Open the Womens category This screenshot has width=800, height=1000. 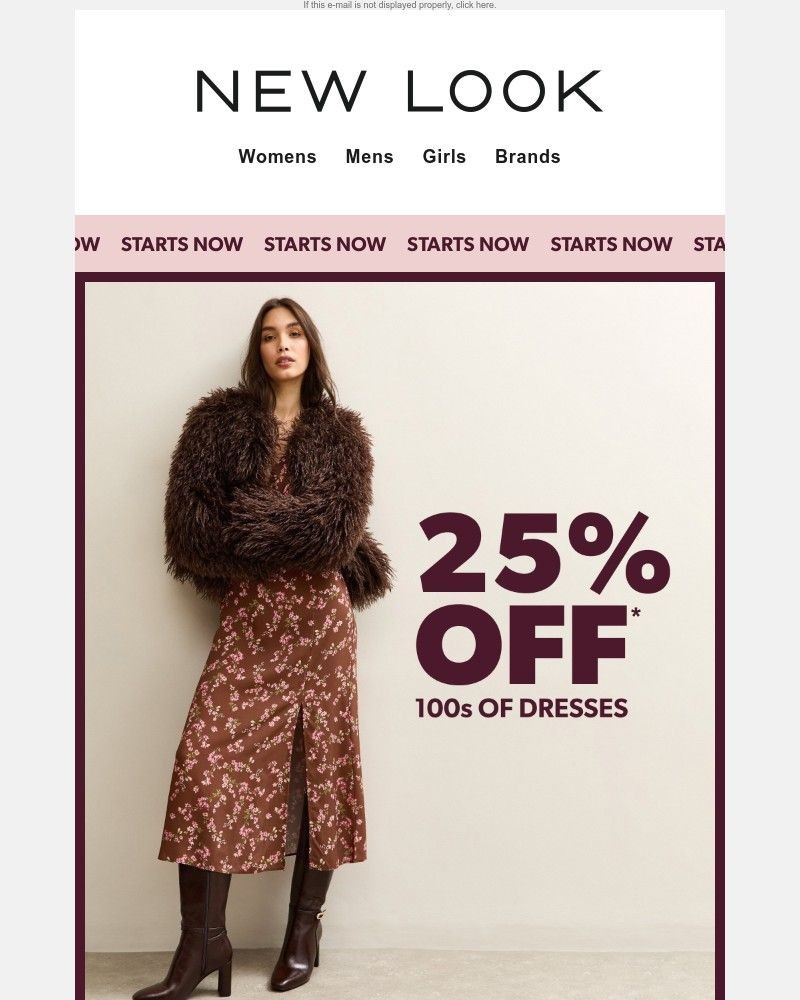click(278, 156)
